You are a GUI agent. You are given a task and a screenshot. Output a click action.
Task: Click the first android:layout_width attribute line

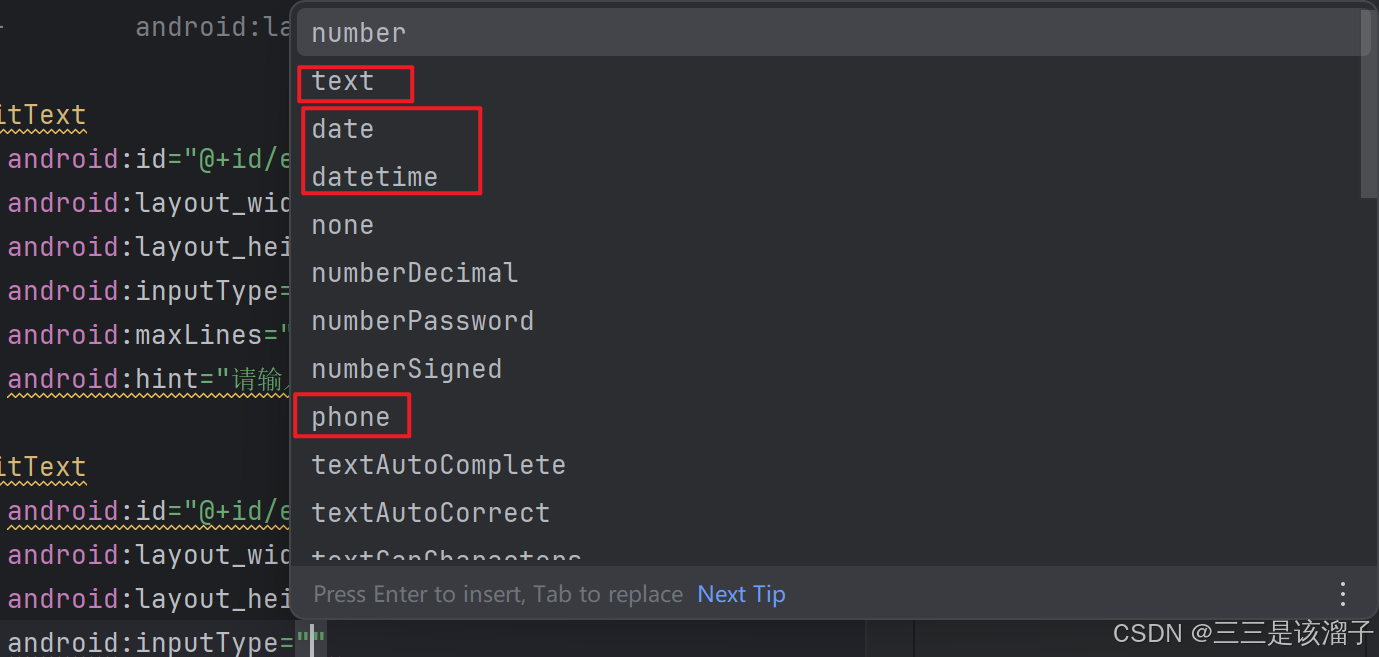(150, 203)
